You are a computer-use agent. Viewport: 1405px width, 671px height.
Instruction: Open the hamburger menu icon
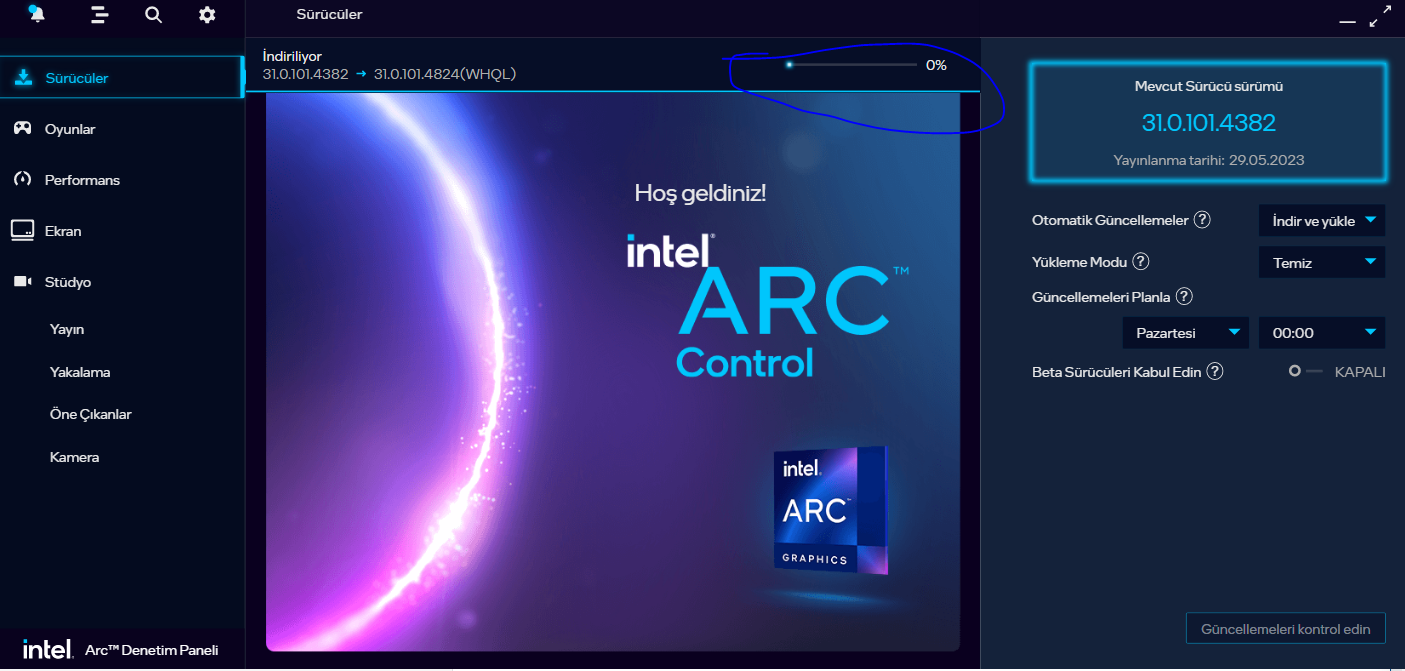[x=99, y=14]
